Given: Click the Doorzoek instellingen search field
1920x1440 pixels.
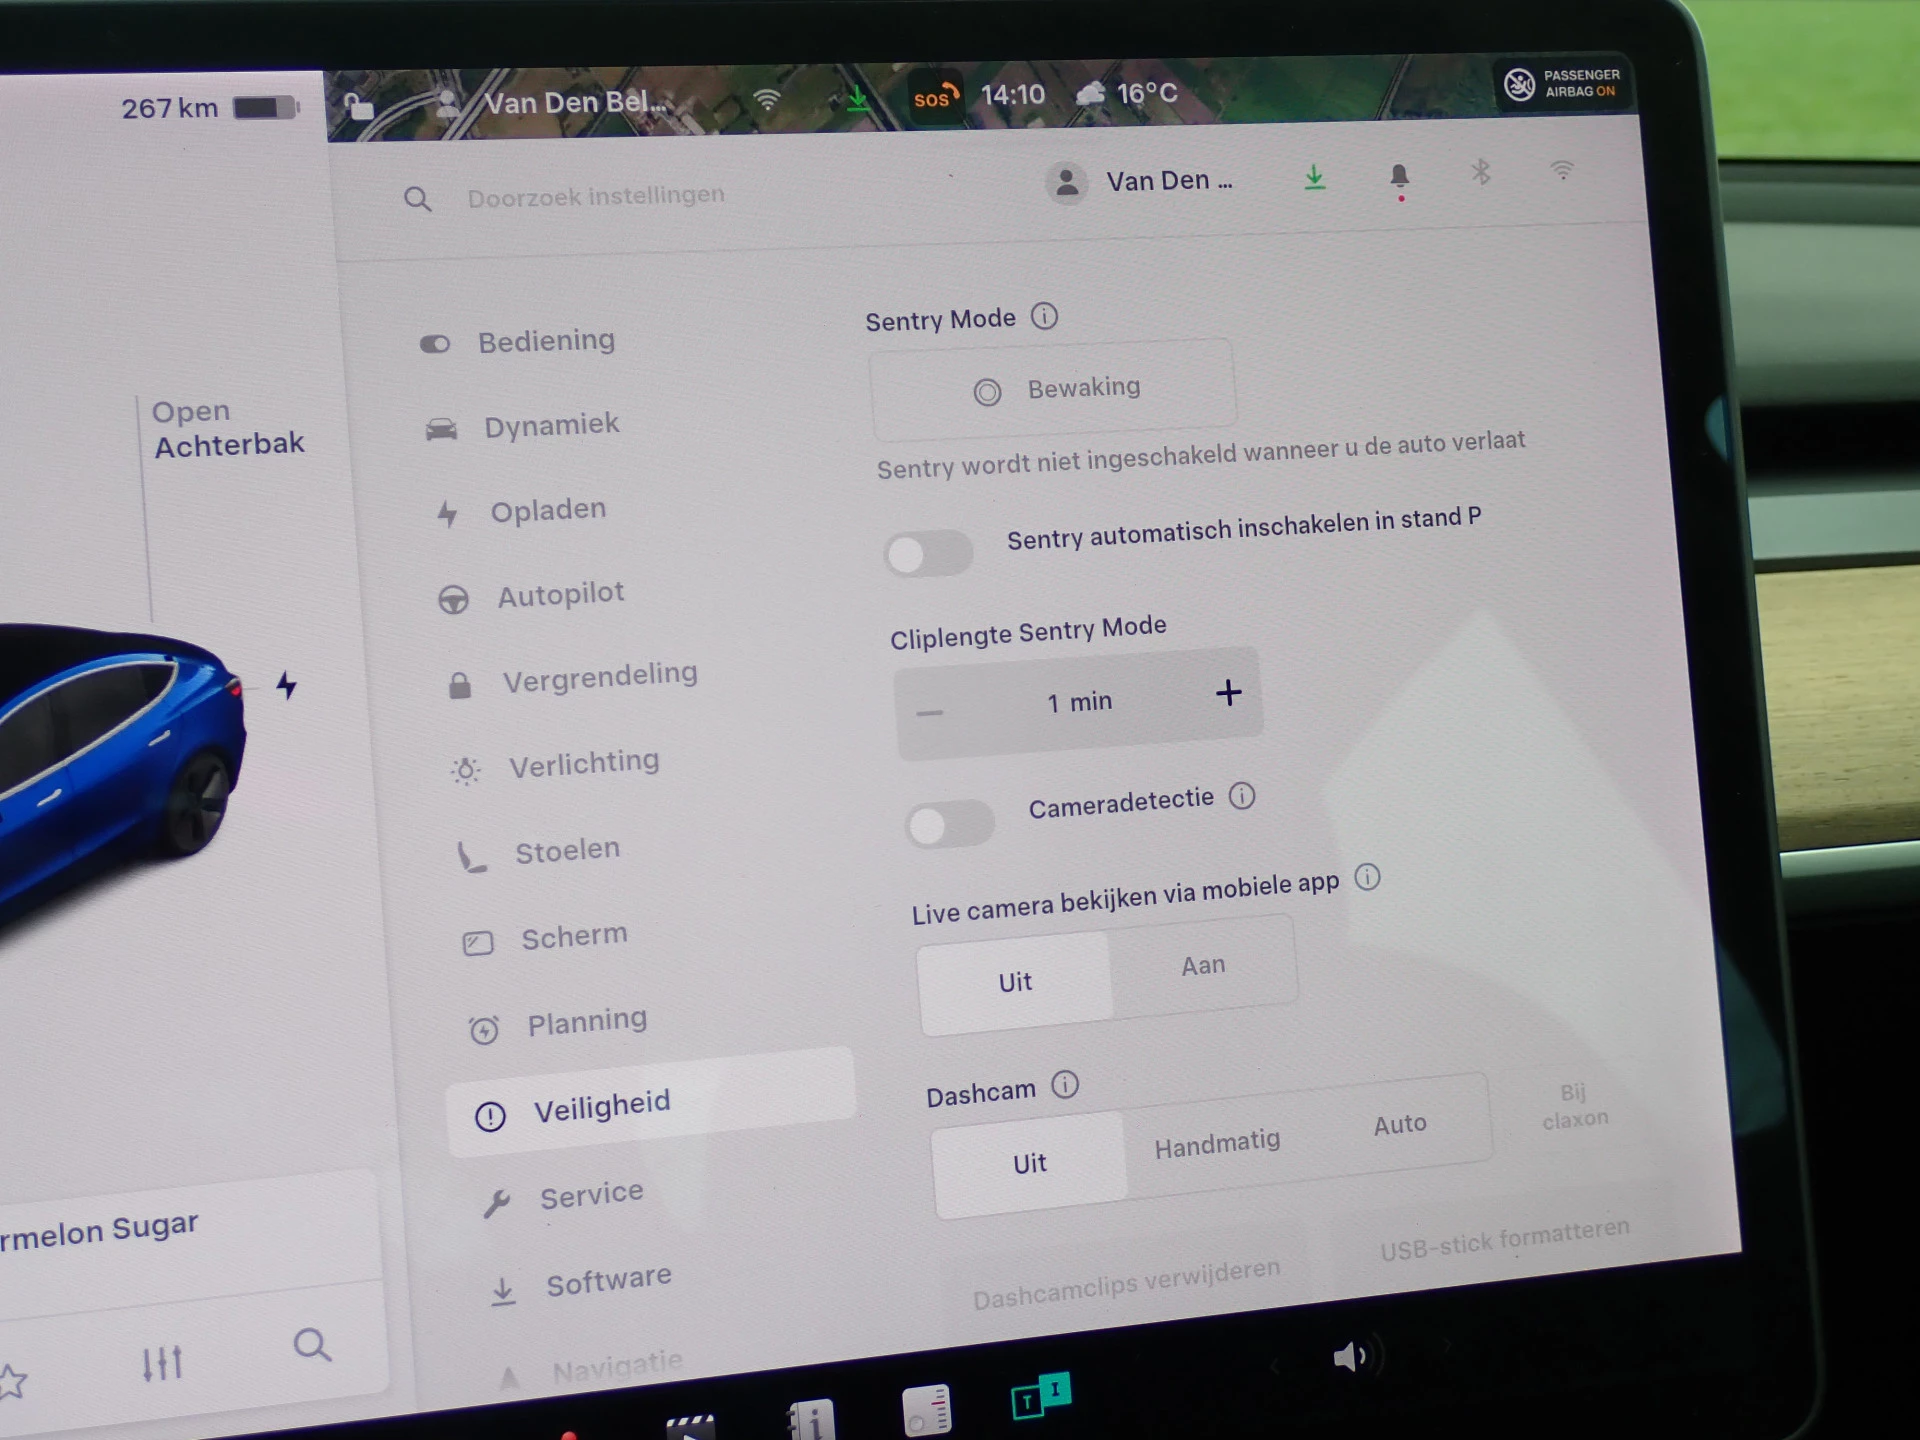Looking at the screenshot, I should (x=596, y=196).
